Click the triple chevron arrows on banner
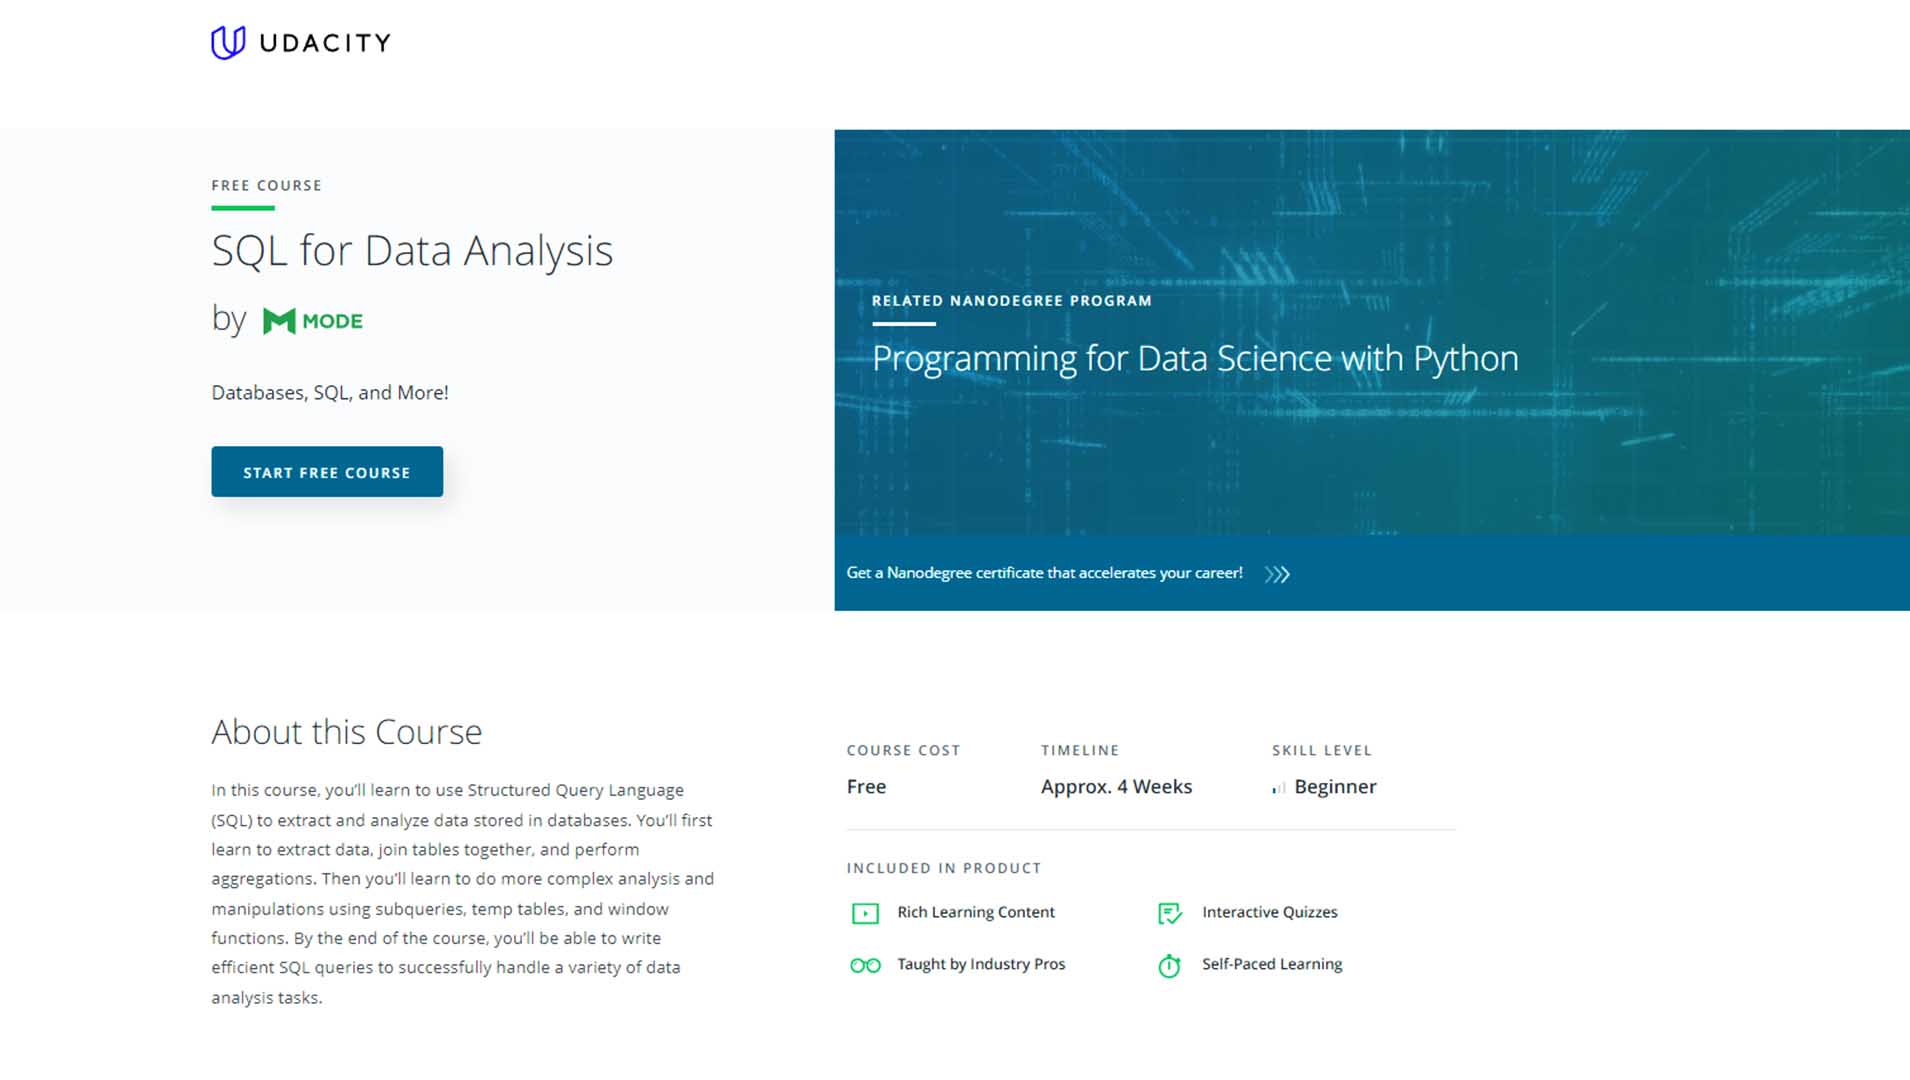The height and width of the screenshot is (1080, 1910). [1276, 574]
